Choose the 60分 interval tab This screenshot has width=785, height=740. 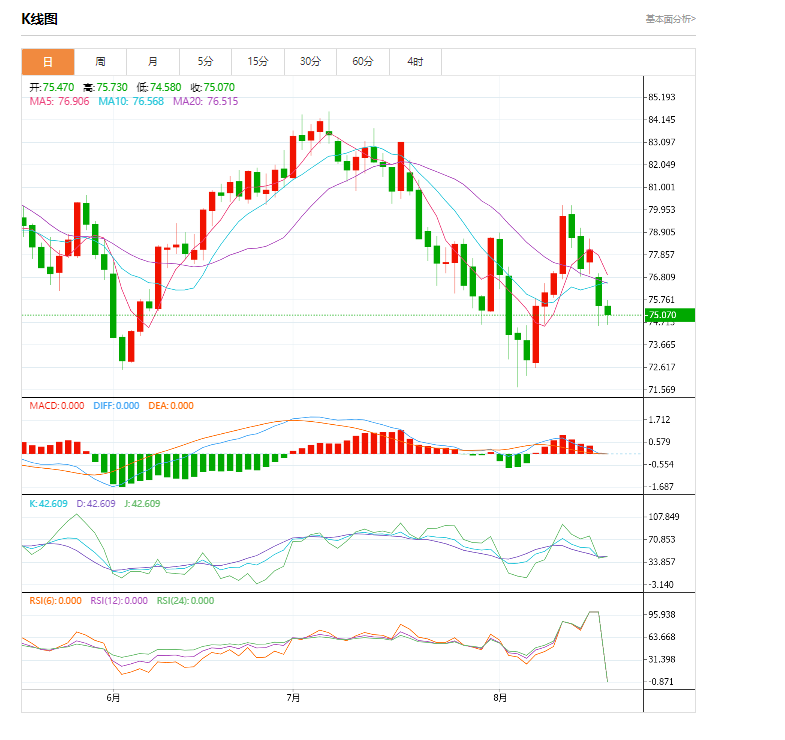362,62
